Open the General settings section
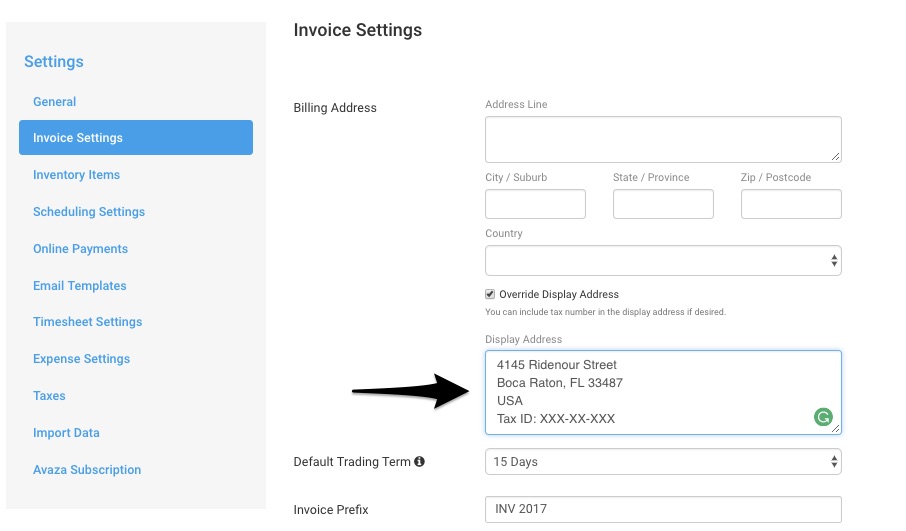 [x=54, y=102]
